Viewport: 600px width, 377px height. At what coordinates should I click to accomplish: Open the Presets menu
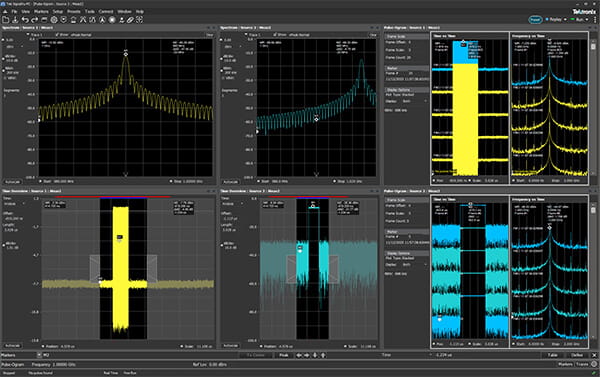(74, 11)
